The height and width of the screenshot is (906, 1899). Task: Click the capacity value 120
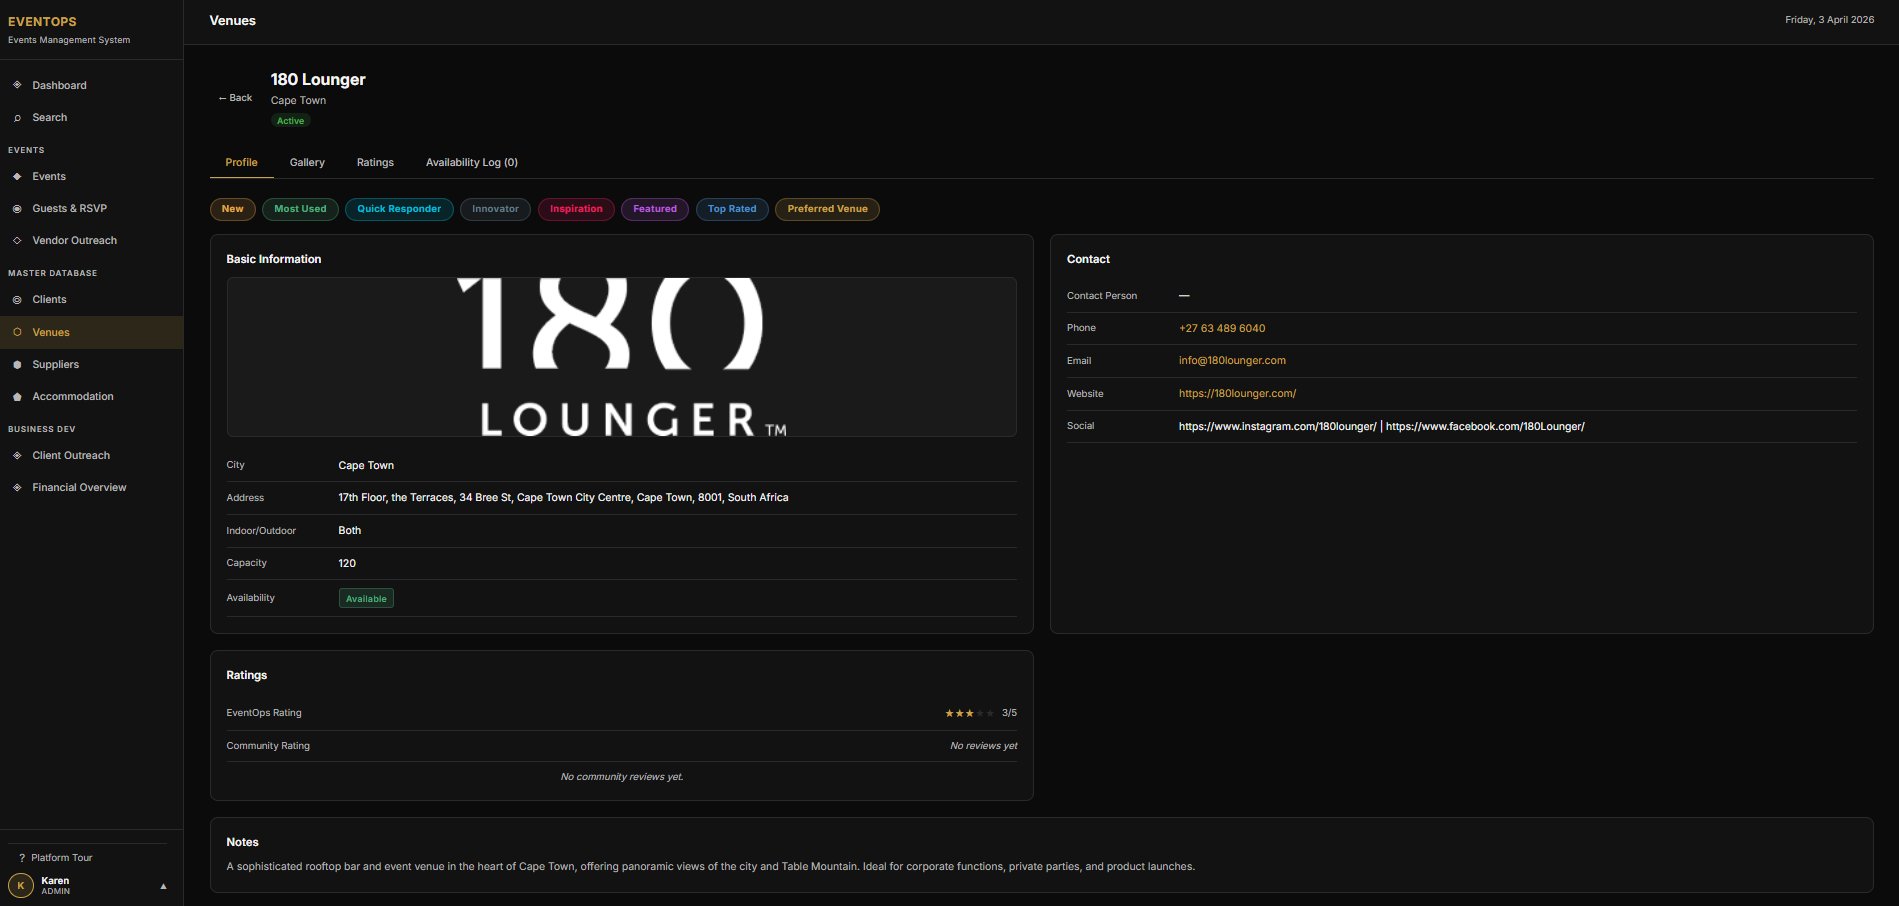tap(347, 563)
